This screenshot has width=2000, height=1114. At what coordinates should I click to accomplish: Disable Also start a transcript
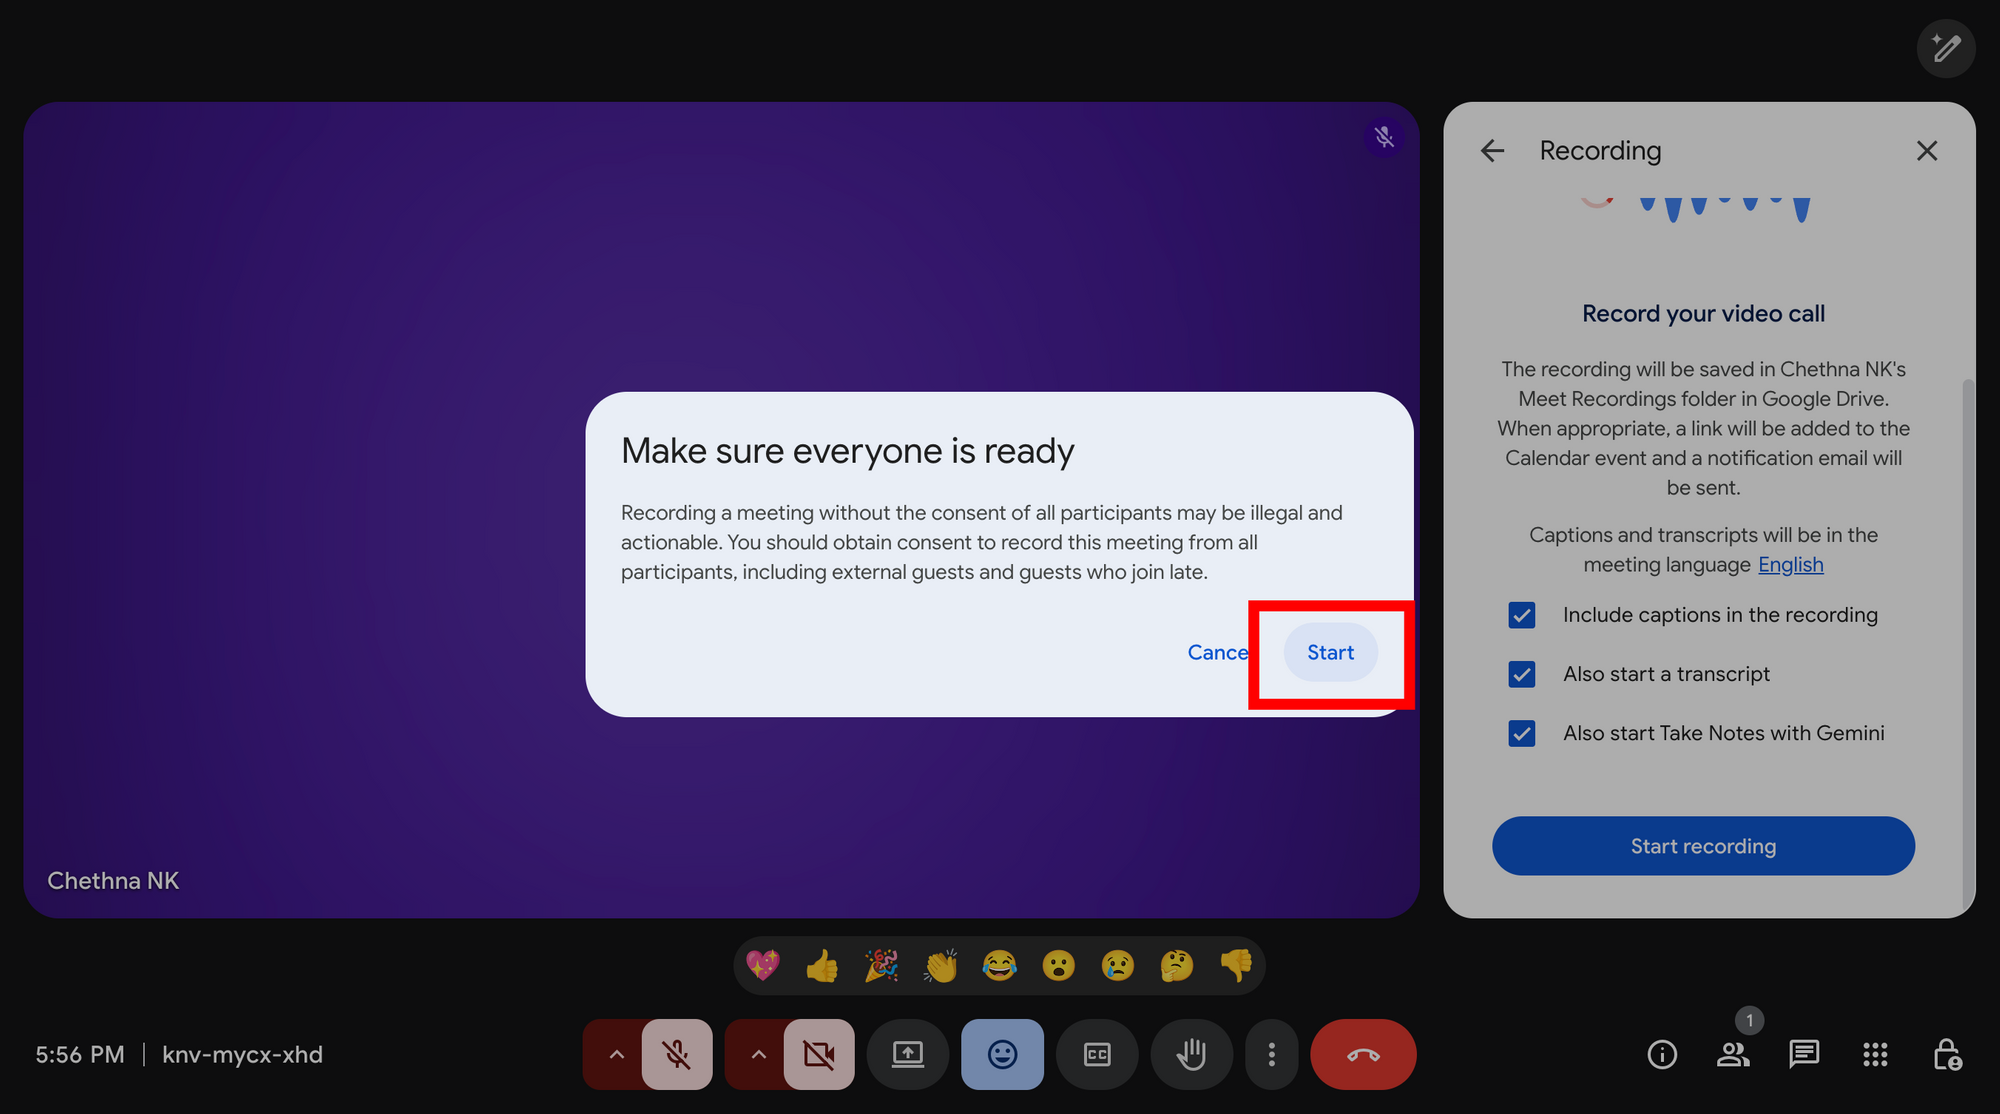[x=1521, y=674]
